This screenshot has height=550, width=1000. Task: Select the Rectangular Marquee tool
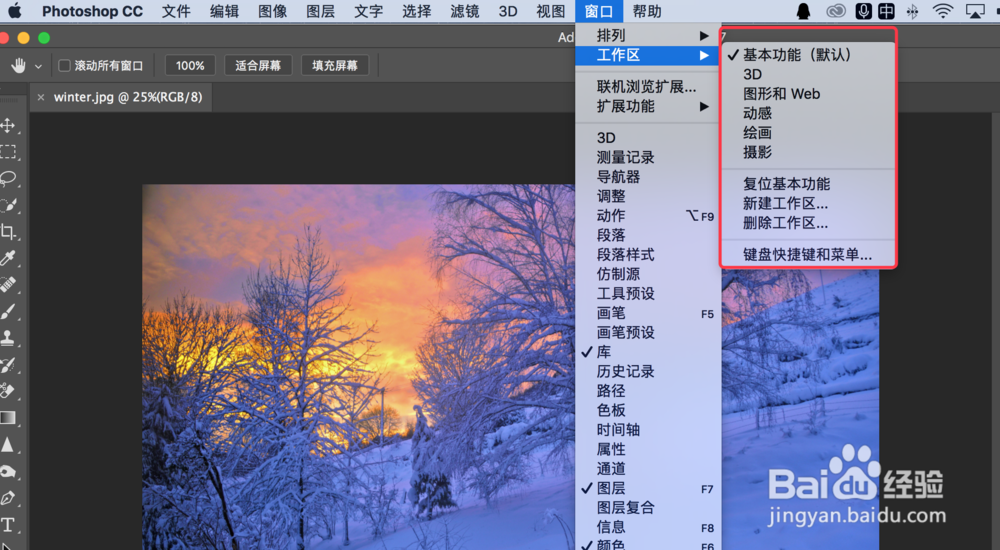pos(8,152)
